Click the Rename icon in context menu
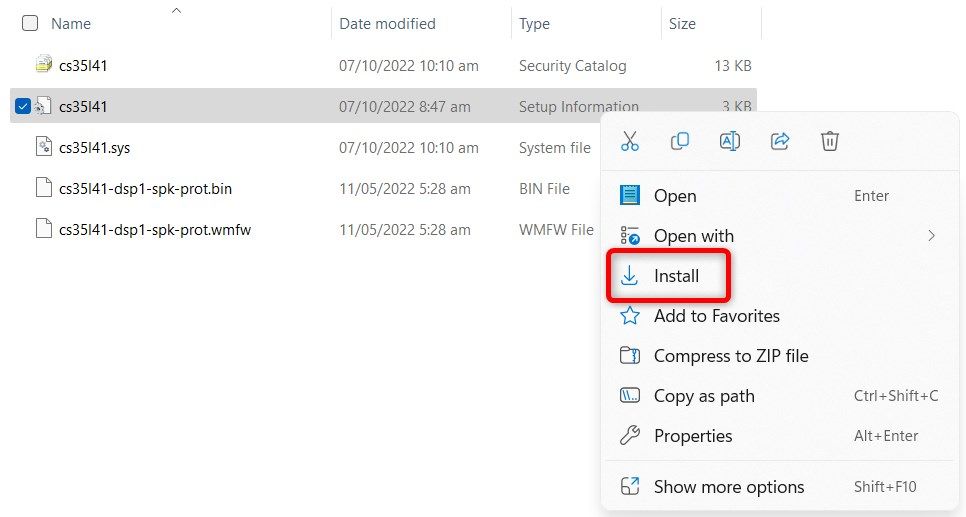This screenshot has height=517, width=966. 729,141
